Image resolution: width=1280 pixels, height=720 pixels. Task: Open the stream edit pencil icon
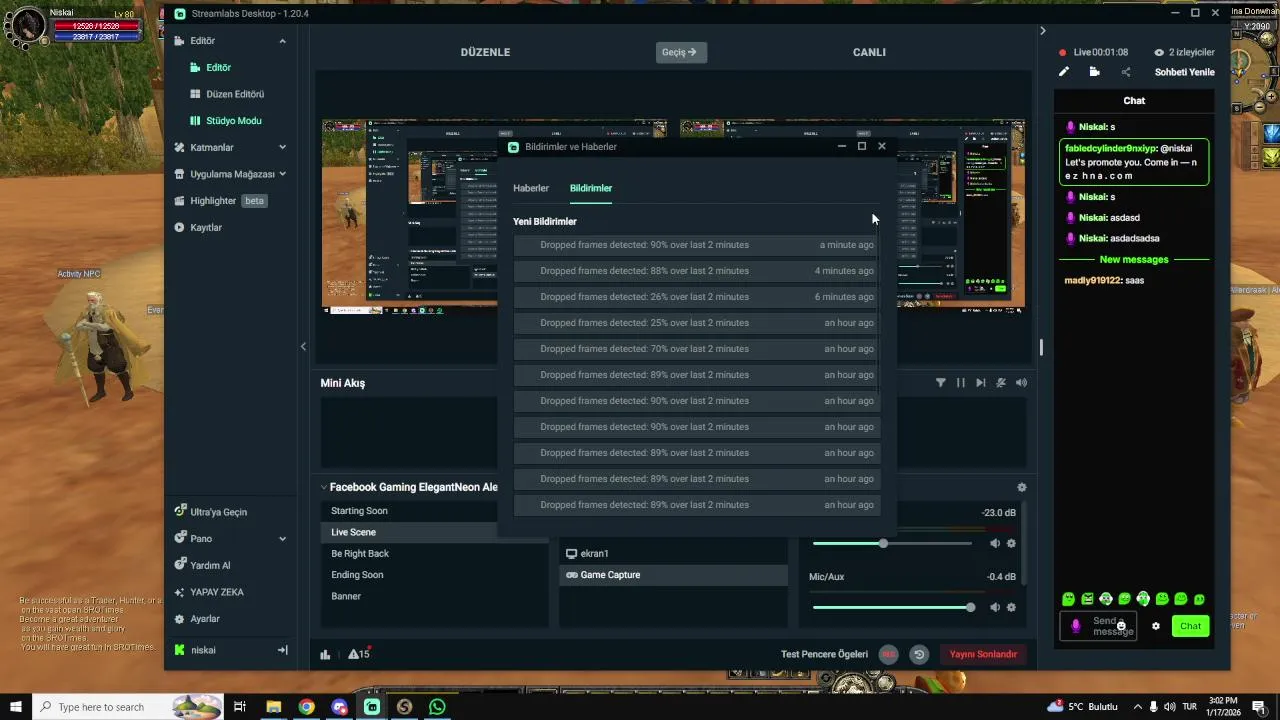[1064, 72]
